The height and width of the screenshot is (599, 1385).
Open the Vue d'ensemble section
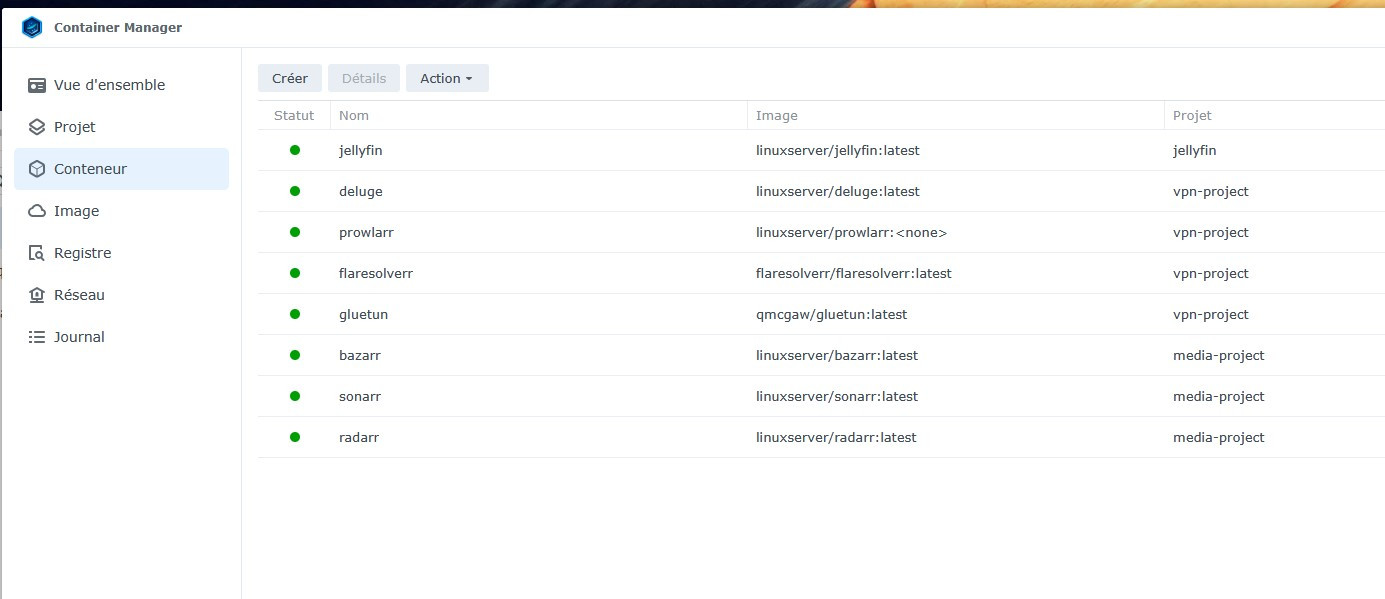[x=121, y=85]
